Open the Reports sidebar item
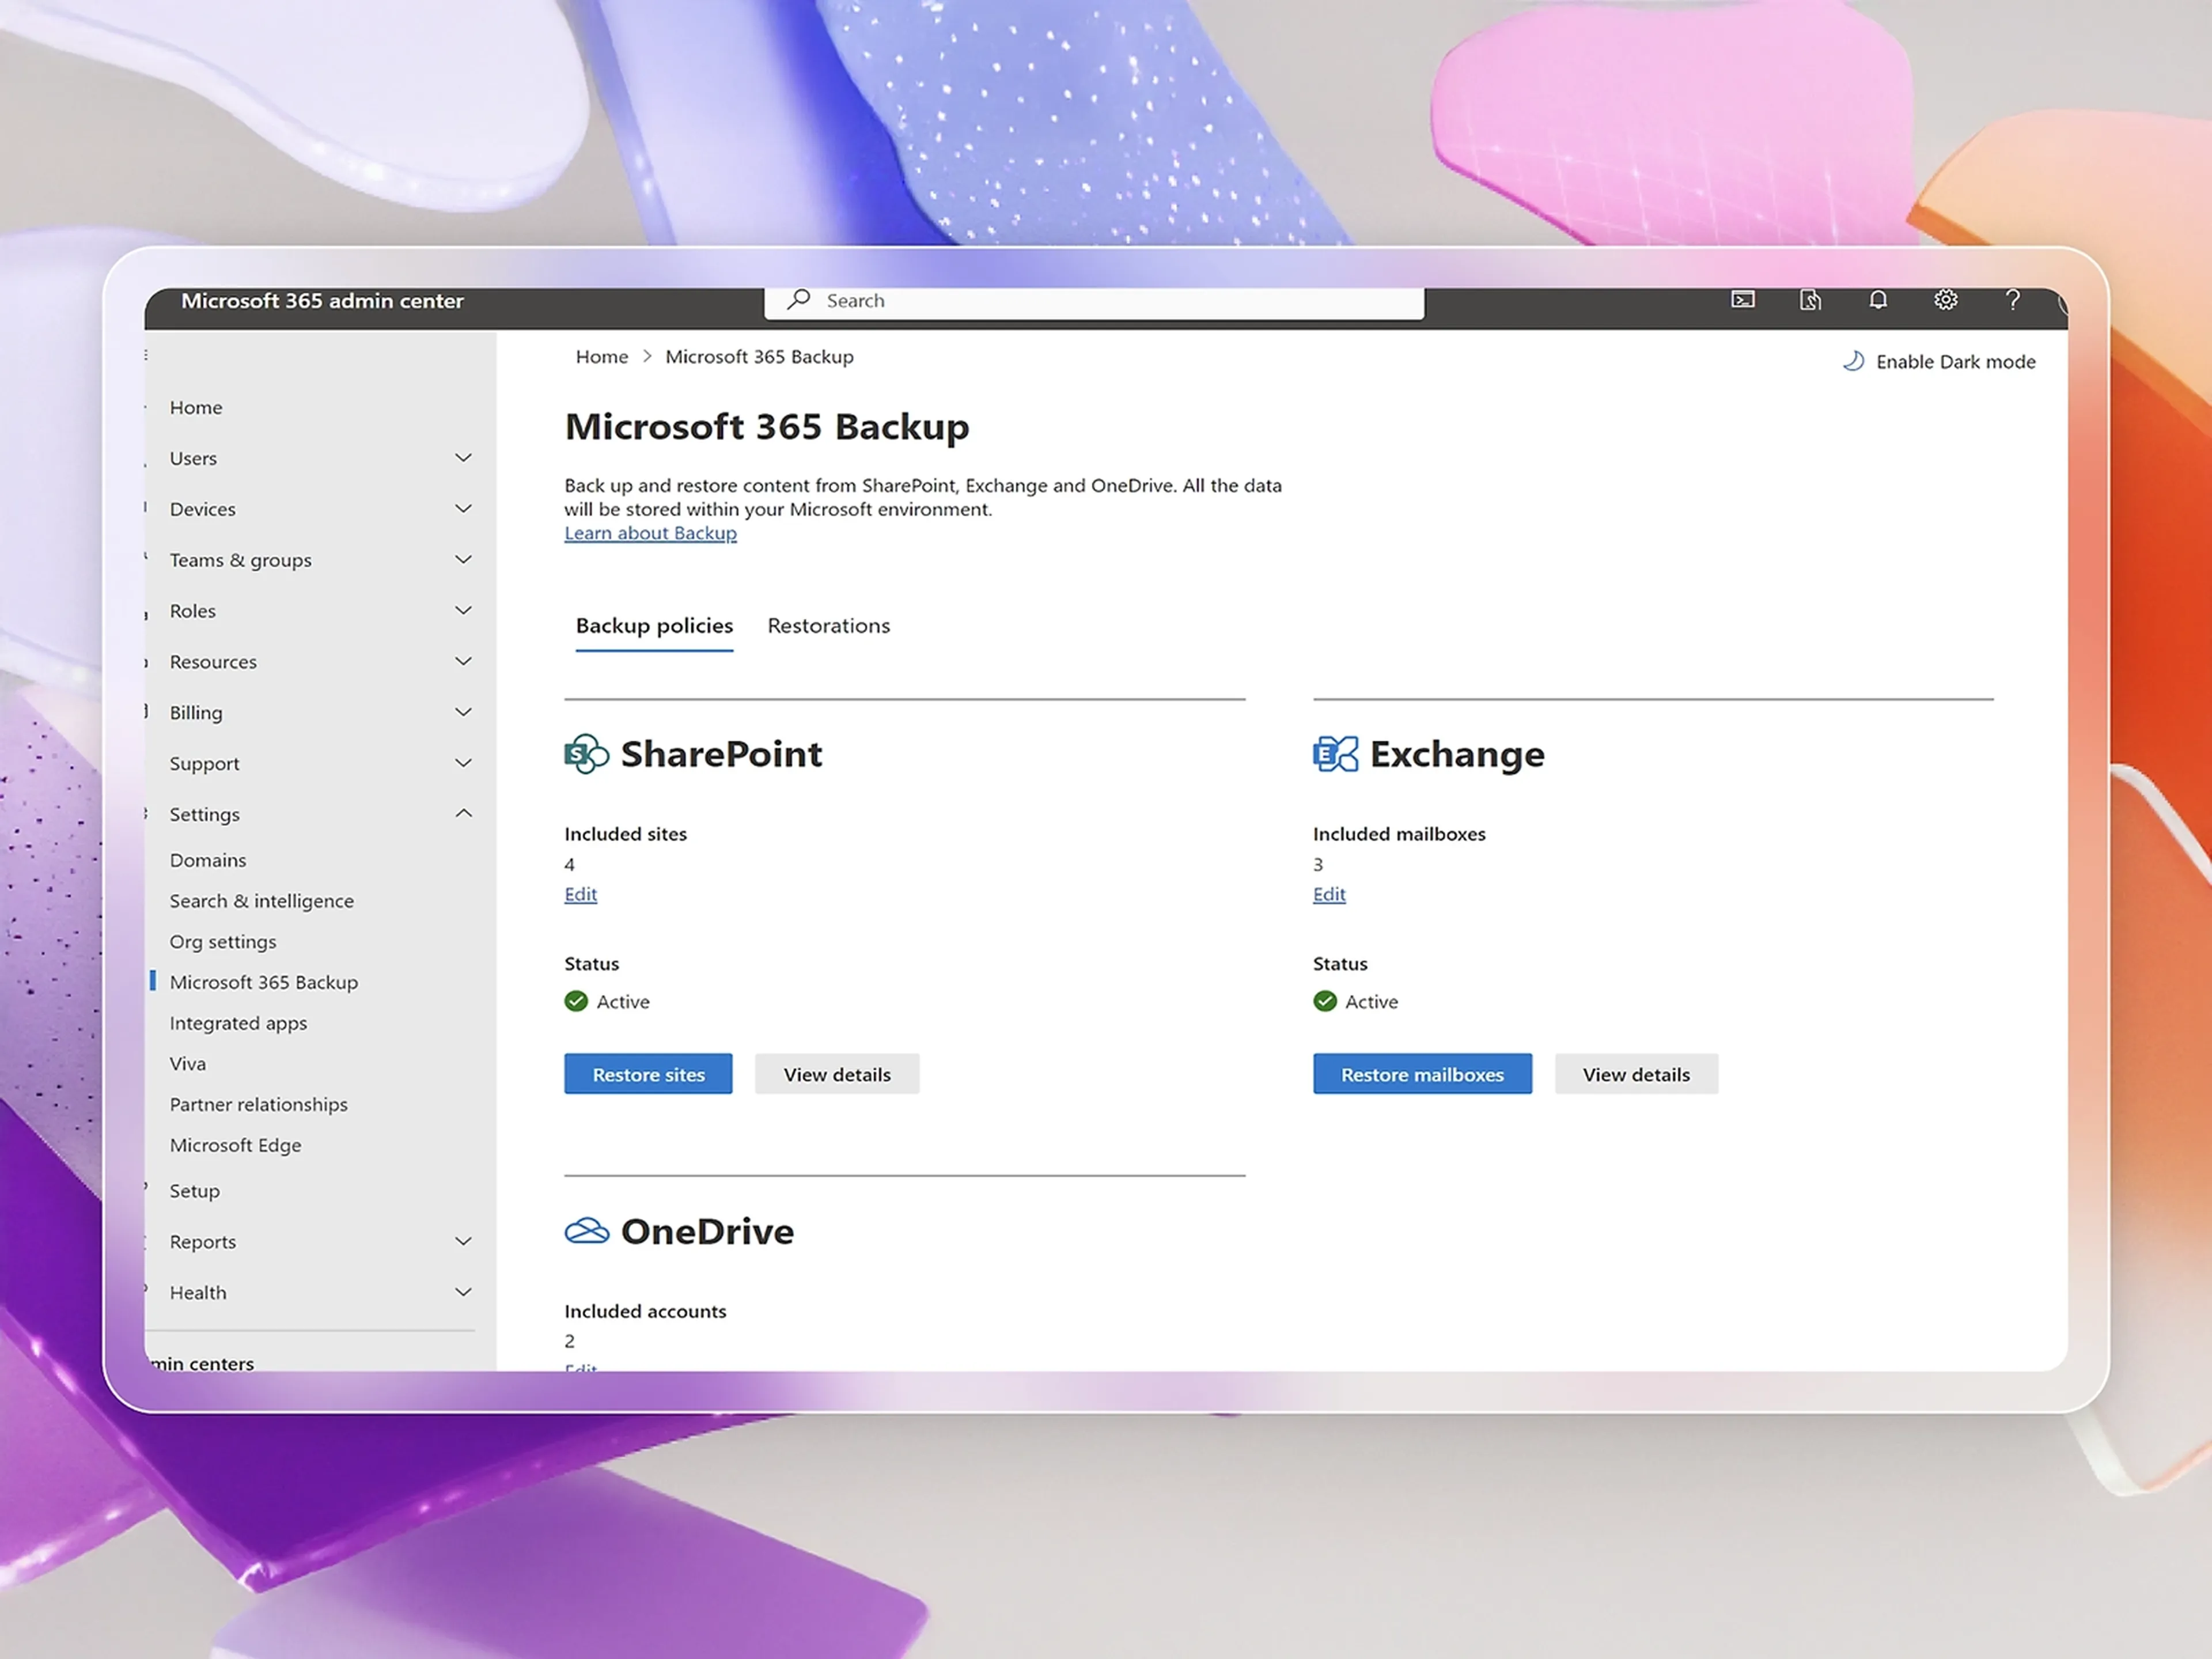 203,1242
